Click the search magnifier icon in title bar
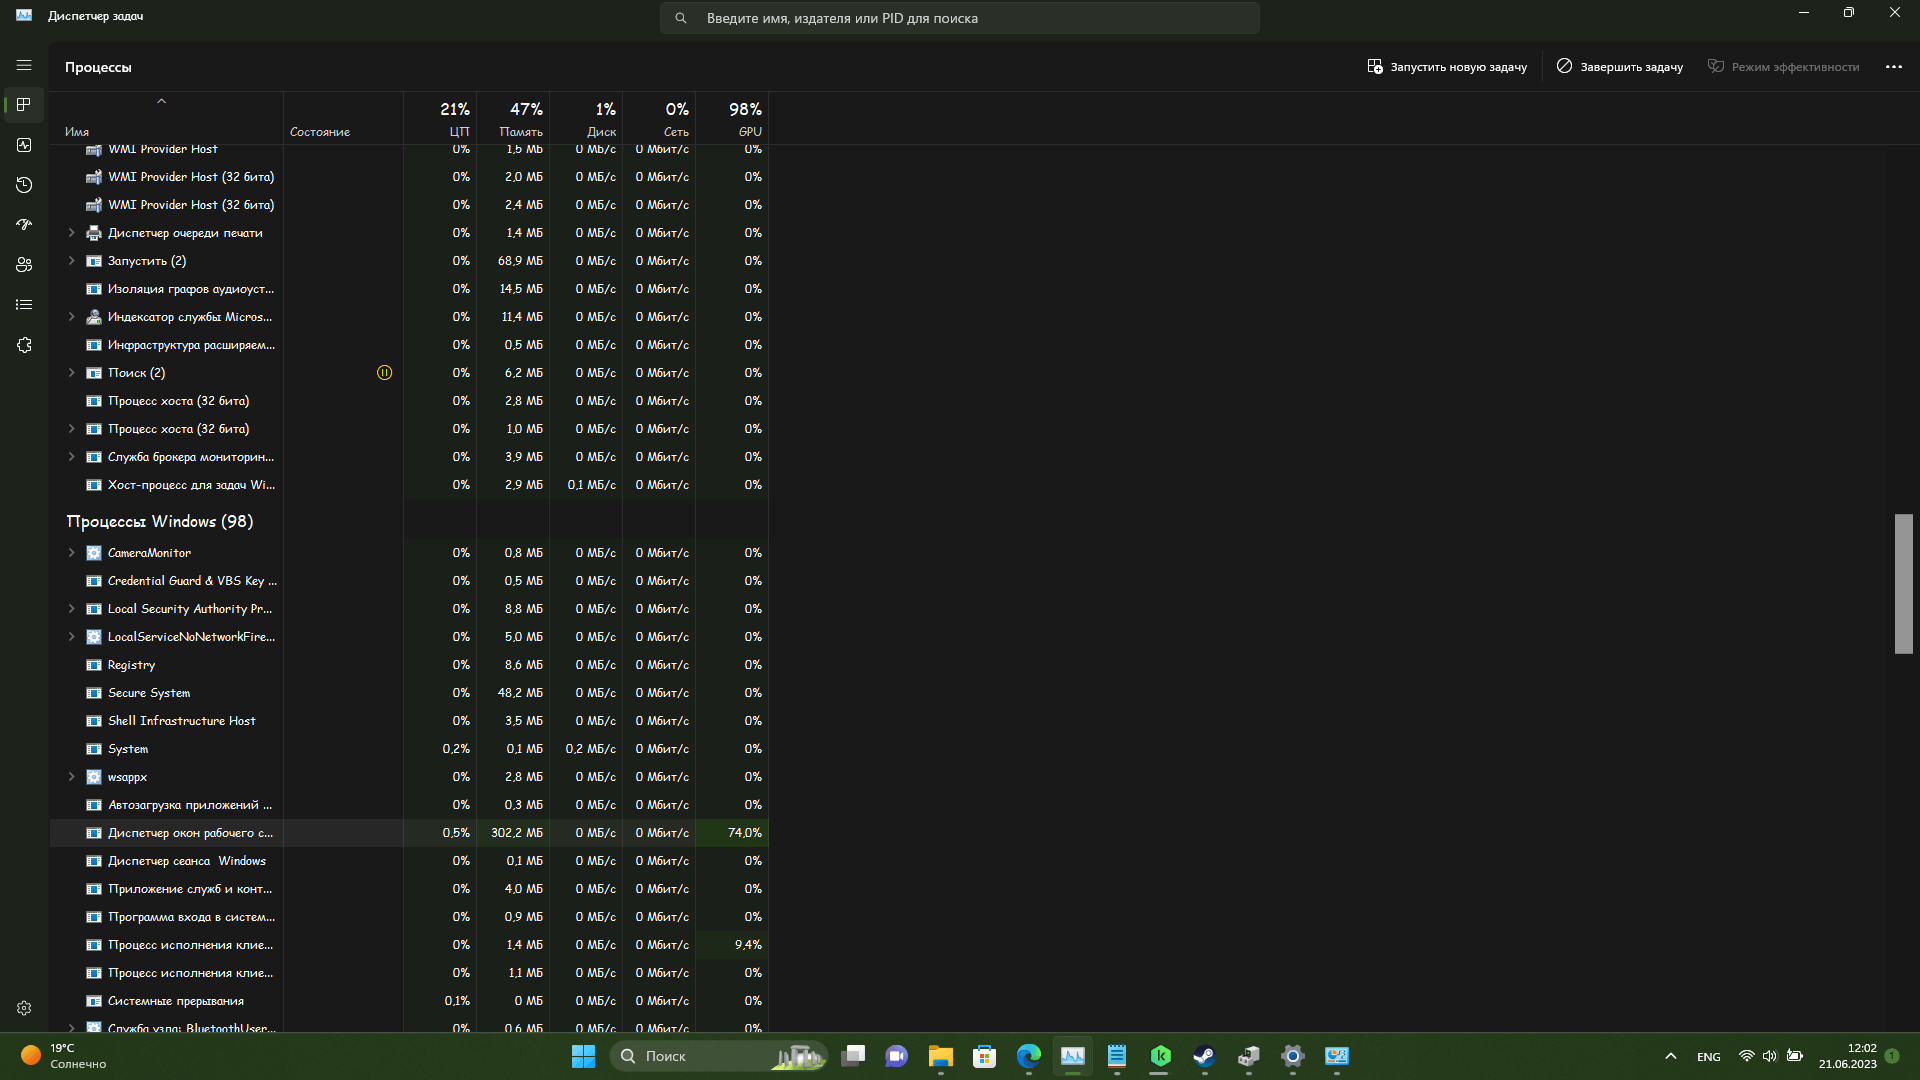This screenshot has width=1920, height=1080. pyautogui.click(x=681, y=18)
